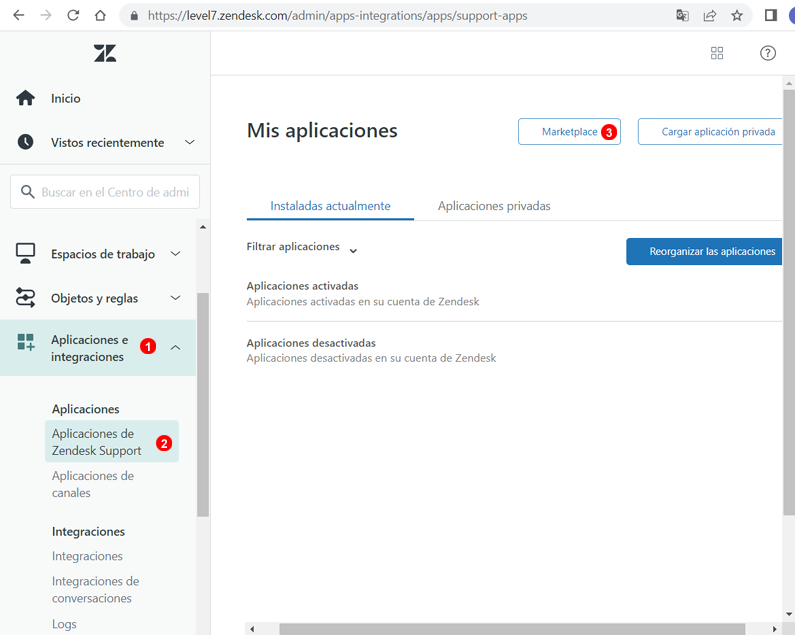The width and height of the screenshot is (795, 635).
Task: Click the sidebar vertical scrollbar thumb
Action: tap(203, 405)
